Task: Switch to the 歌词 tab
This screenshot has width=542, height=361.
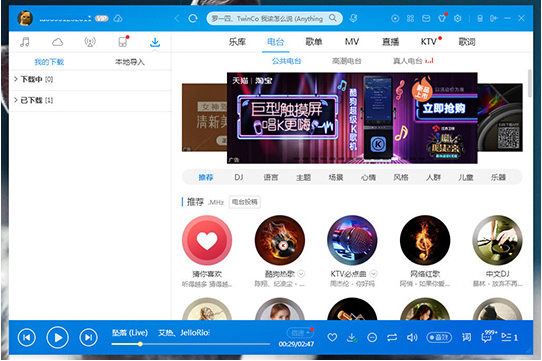Action: coord(467,42)
